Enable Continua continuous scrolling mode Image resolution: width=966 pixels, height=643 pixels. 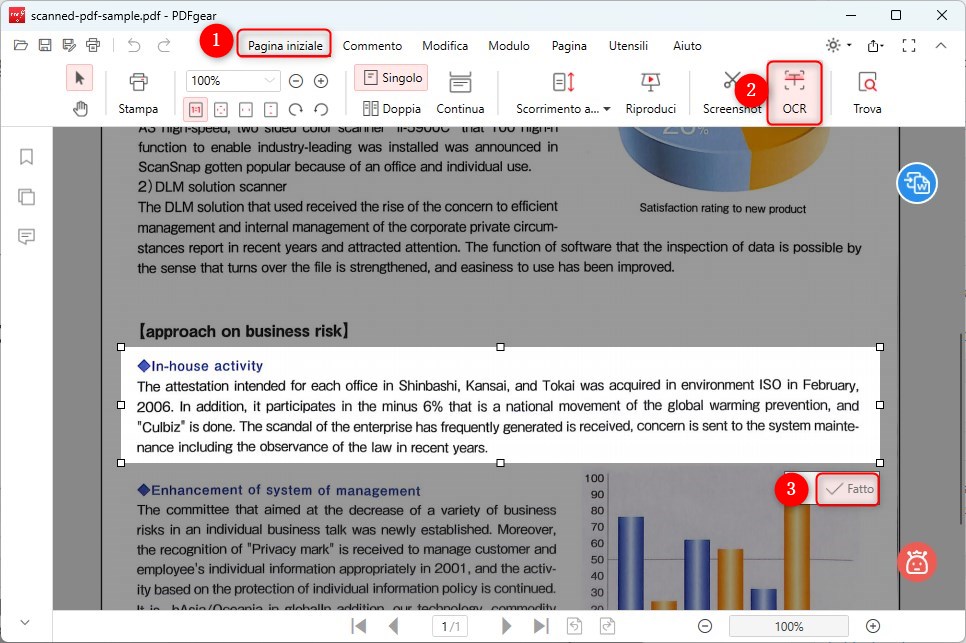[x=460, y=90]
